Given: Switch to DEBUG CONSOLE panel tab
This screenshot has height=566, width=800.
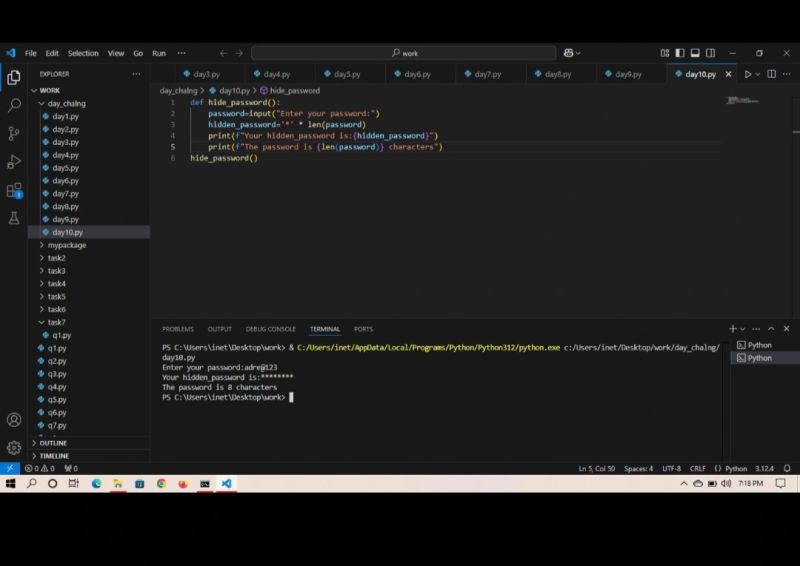Looking at the screenshot, I should (270, 329).
